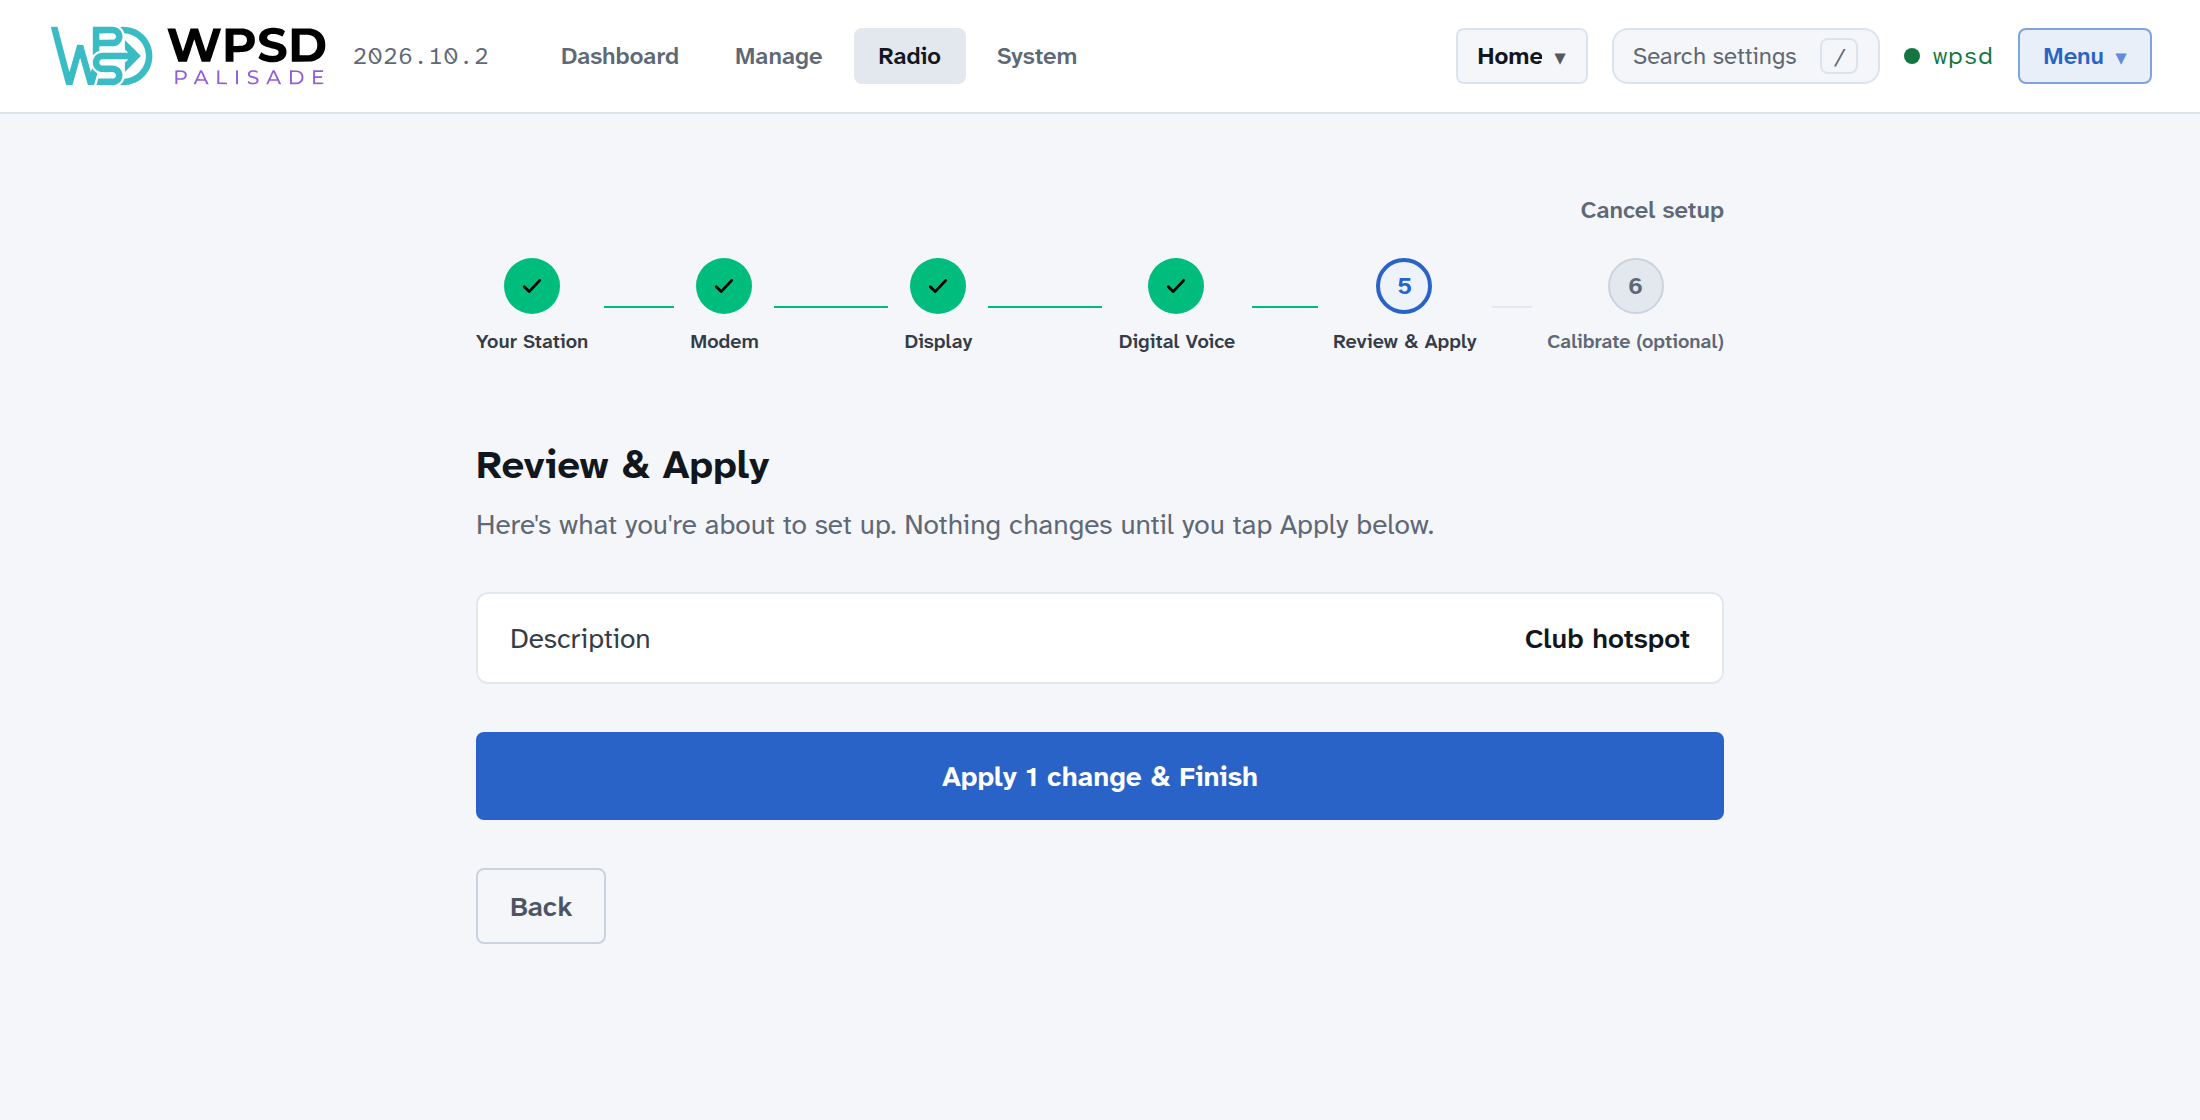
Task: Open the Menu dropdown
Action: point(2084,56)
